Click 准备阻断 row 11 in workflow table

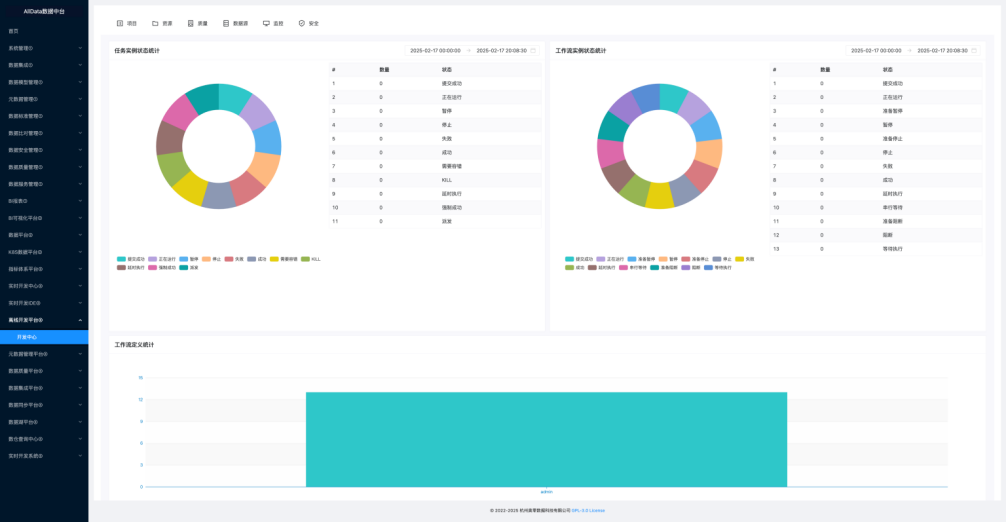pyautogui.click(x=876, y=221)
